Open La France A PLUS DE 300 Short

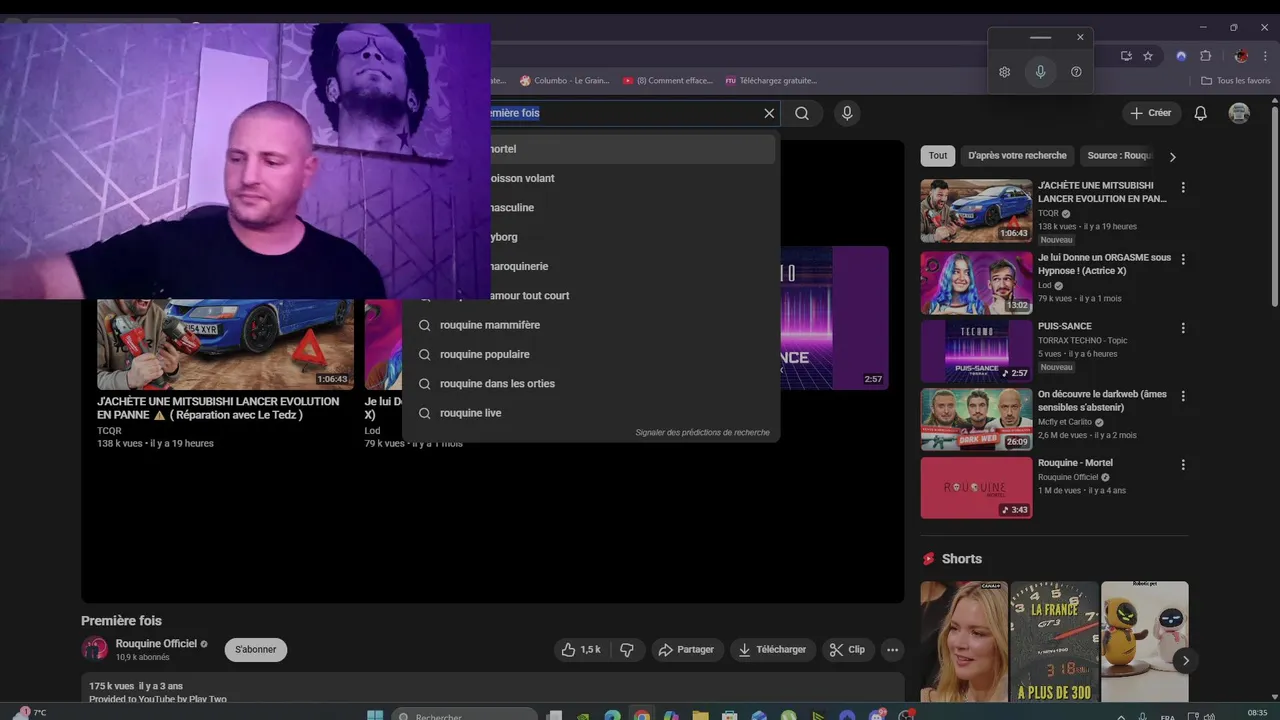1054,642
